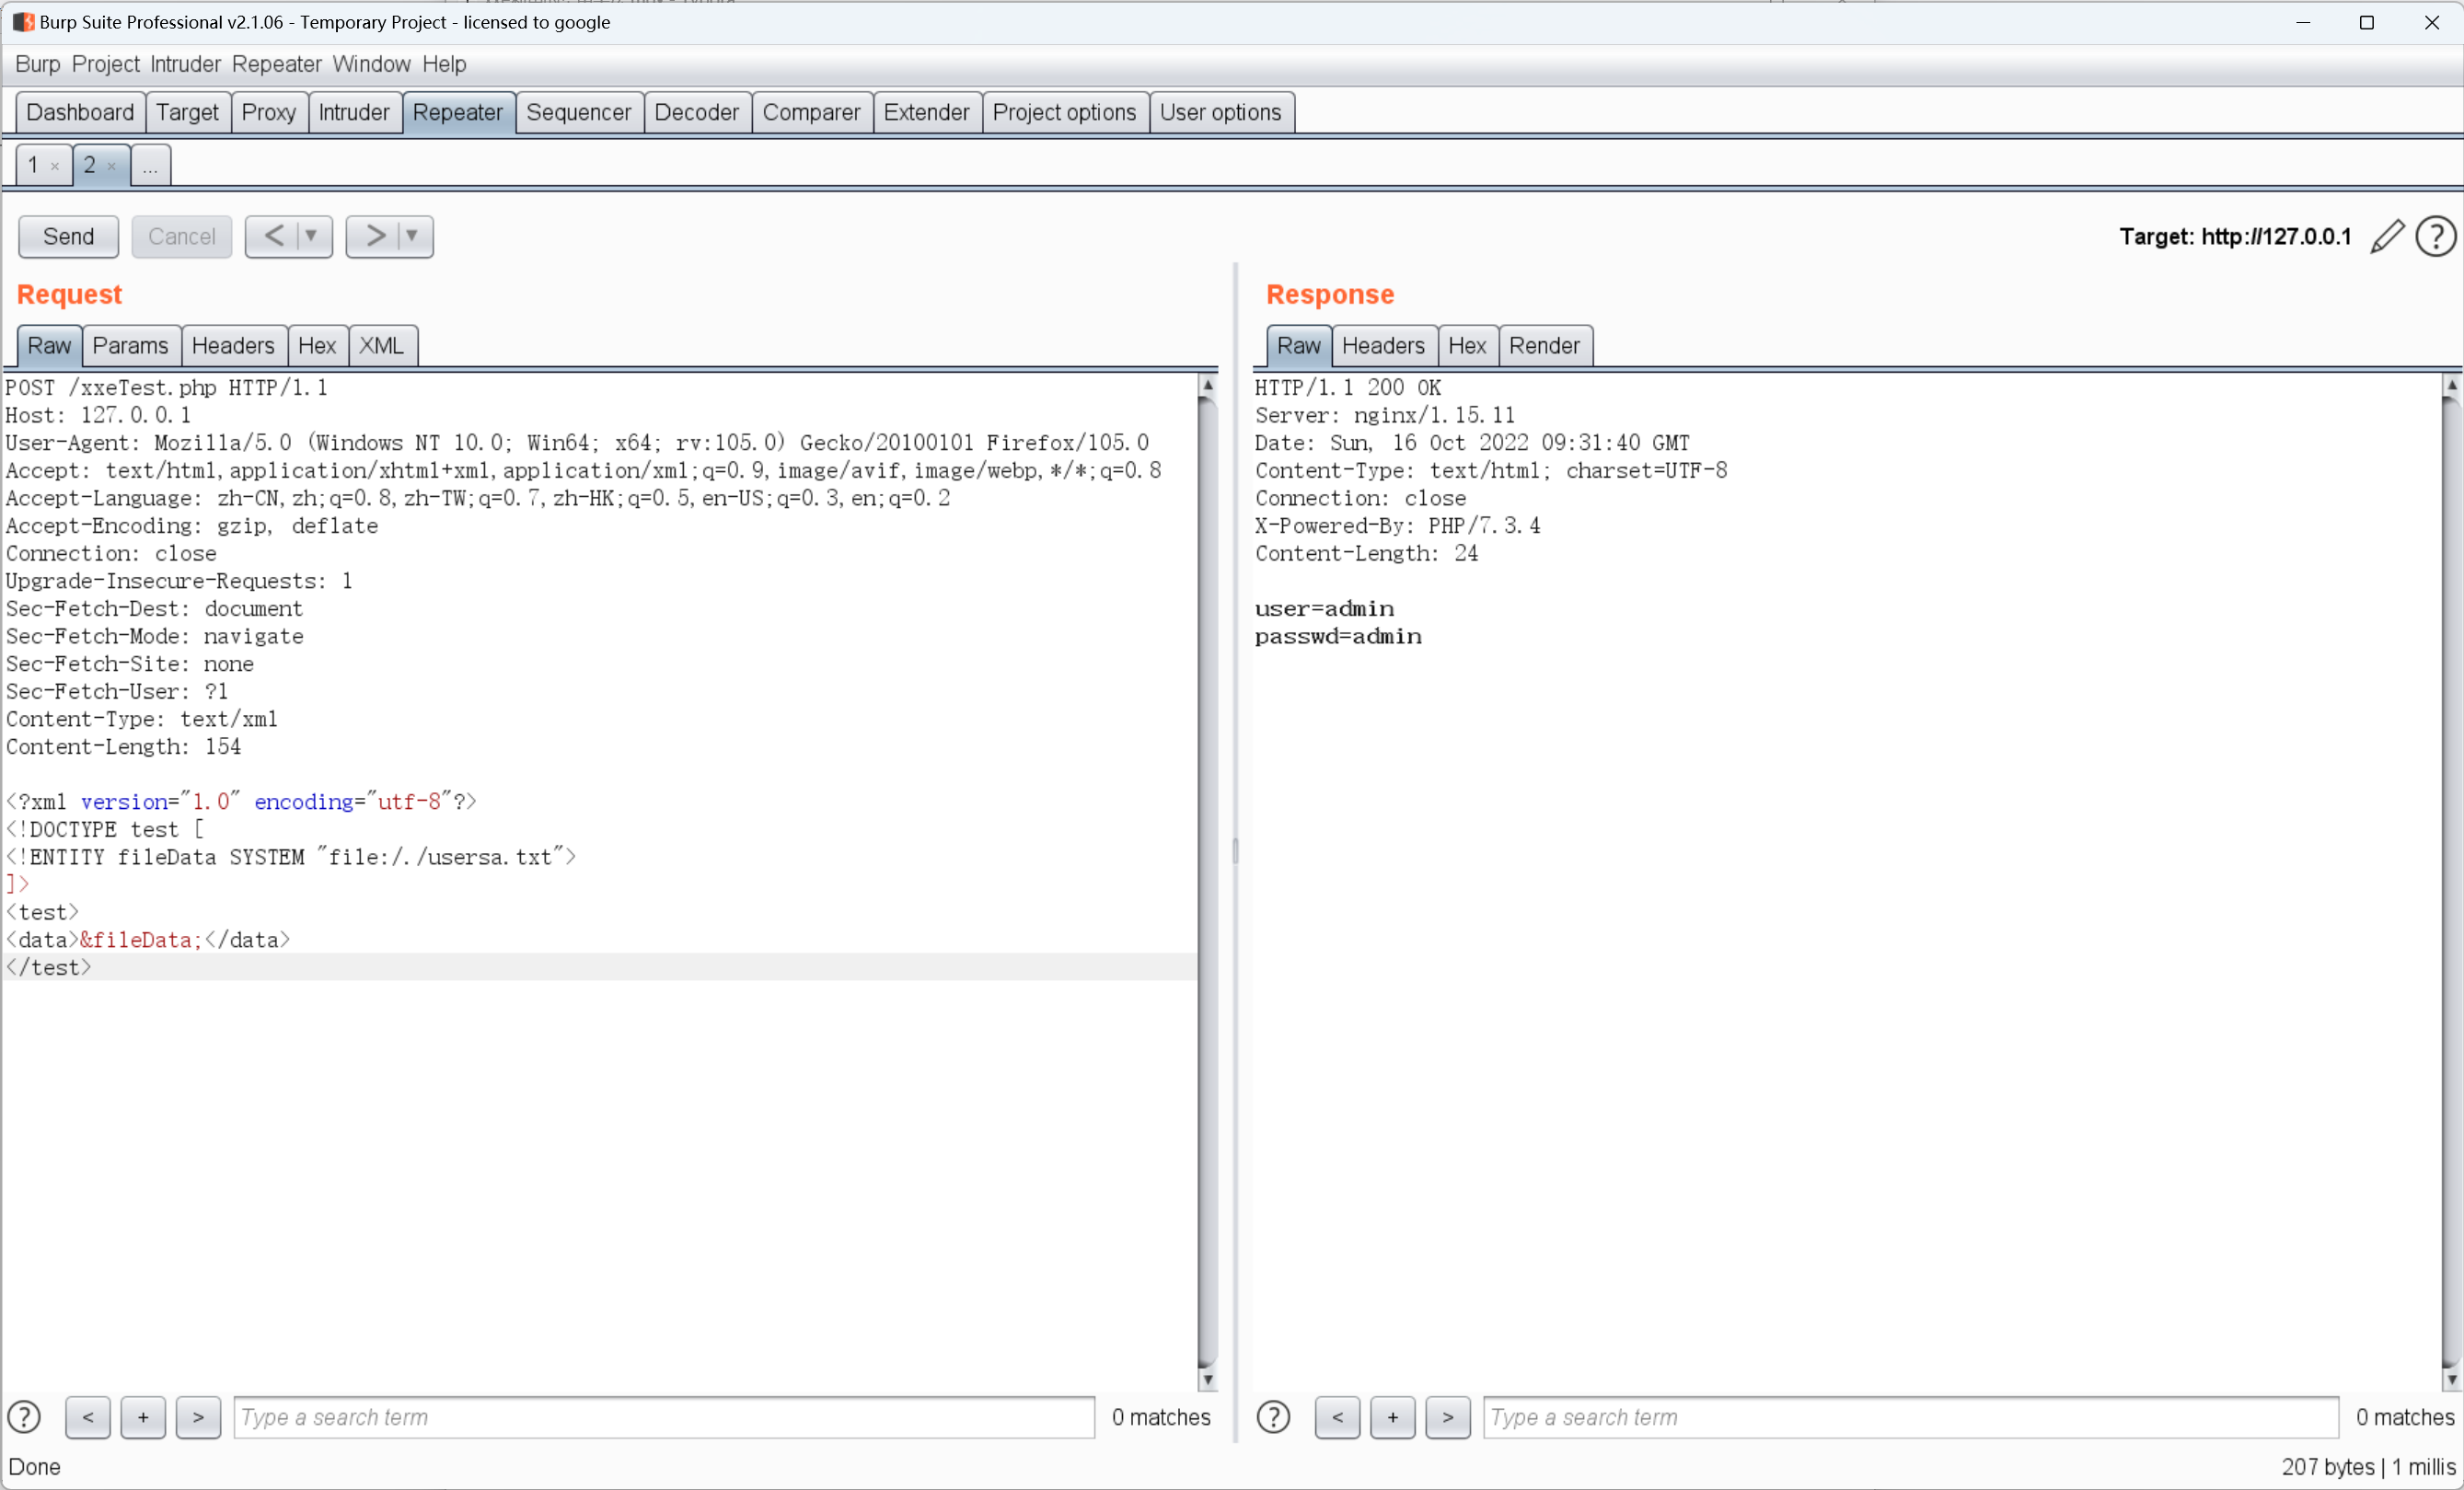Open the Burp menu
Viewport: 2464px width, 1490px height.
point(37,64)
